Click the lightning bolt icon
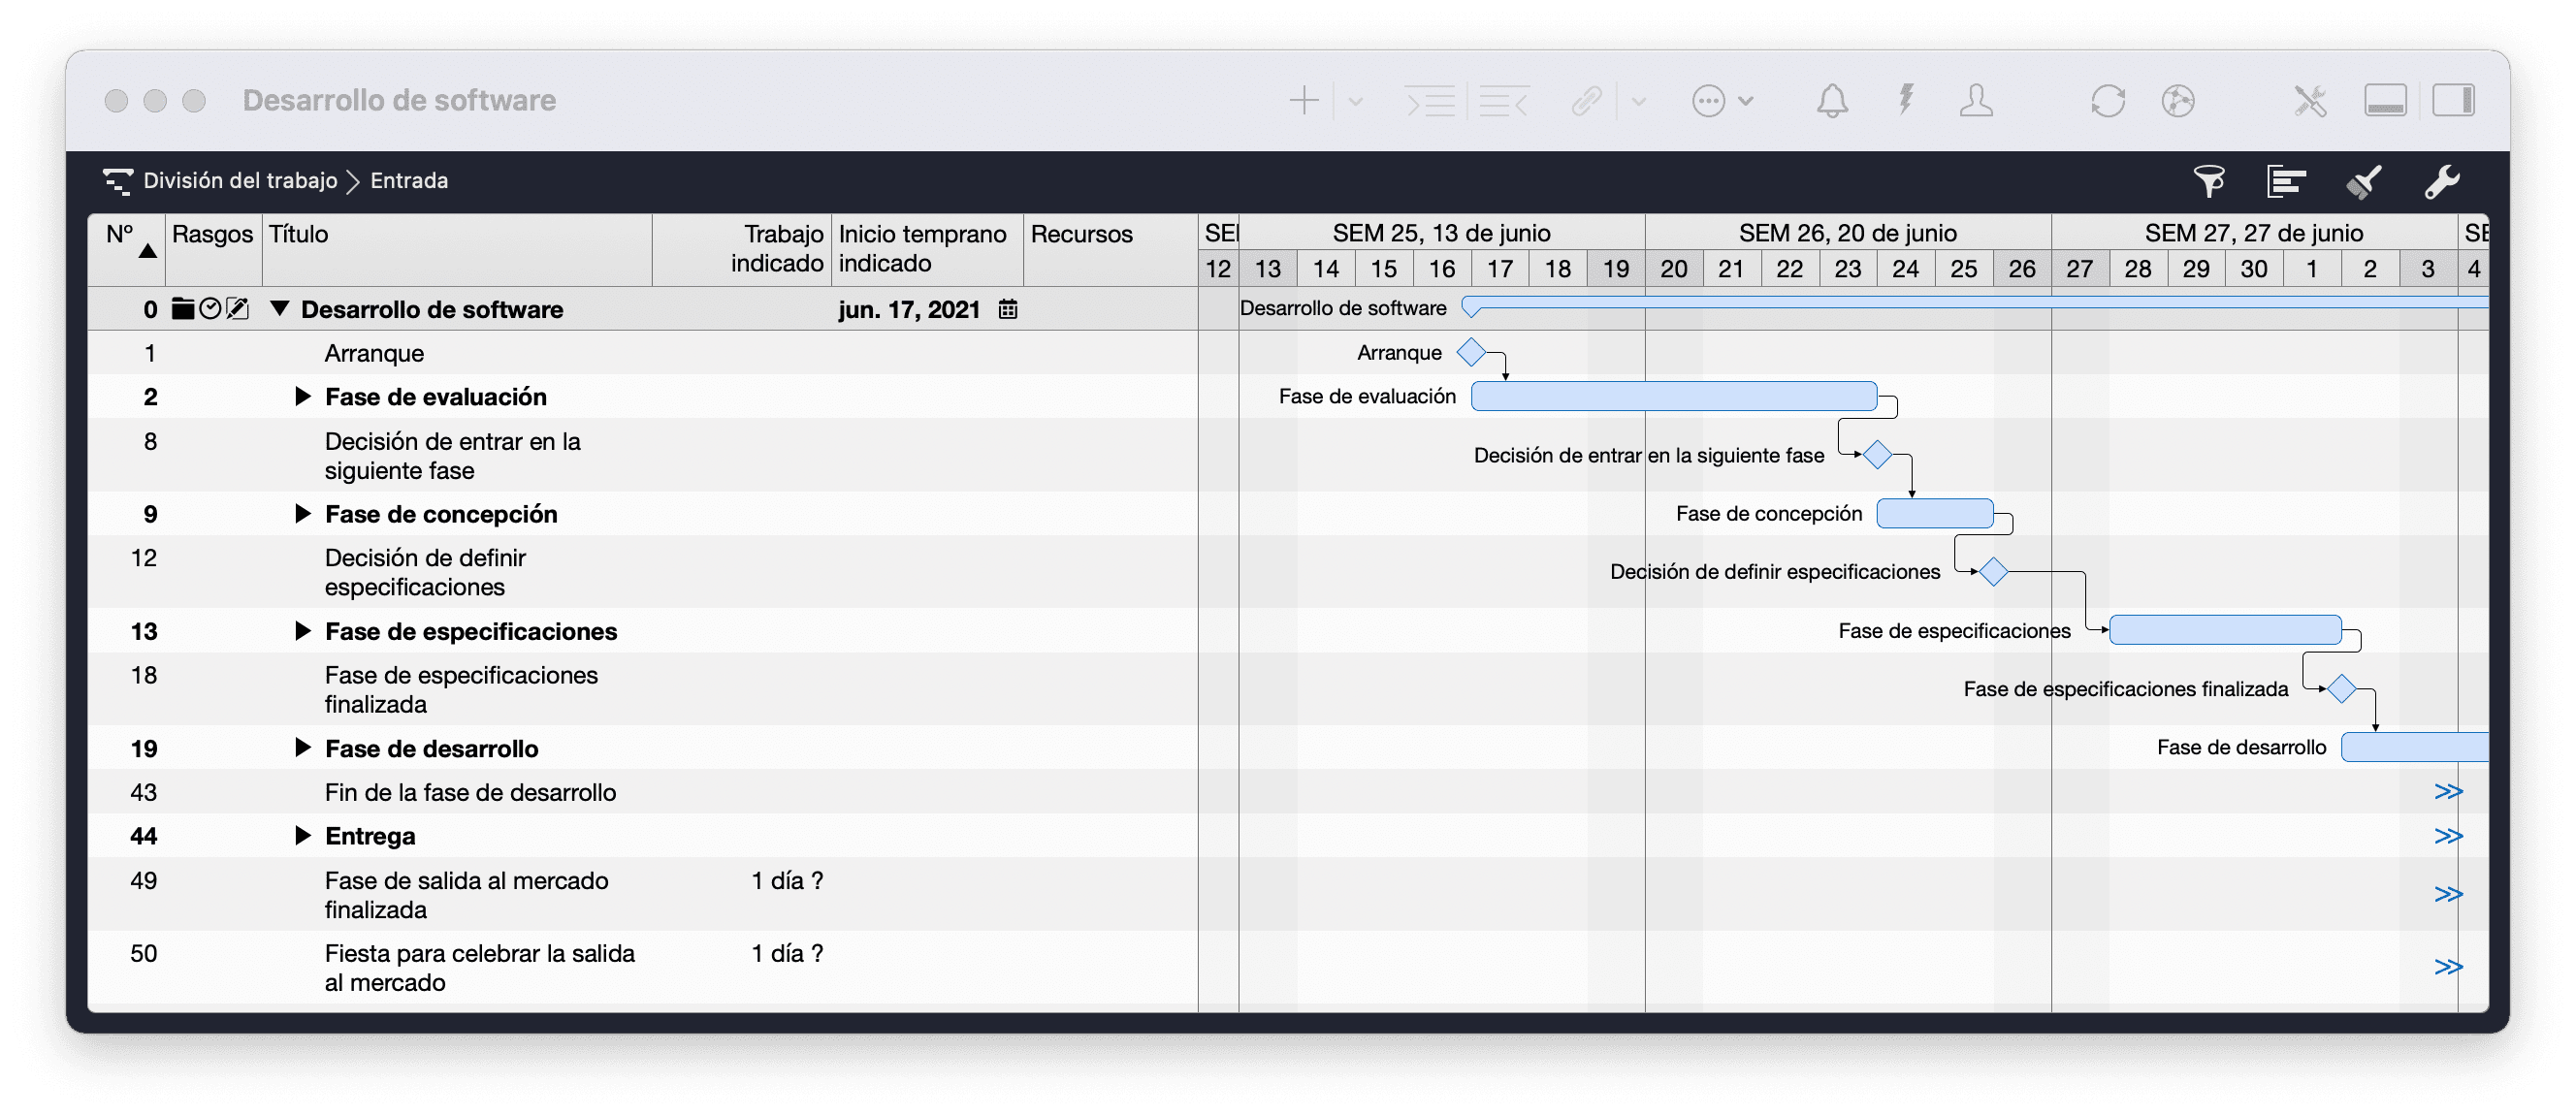 click(x=1906, y=101)
